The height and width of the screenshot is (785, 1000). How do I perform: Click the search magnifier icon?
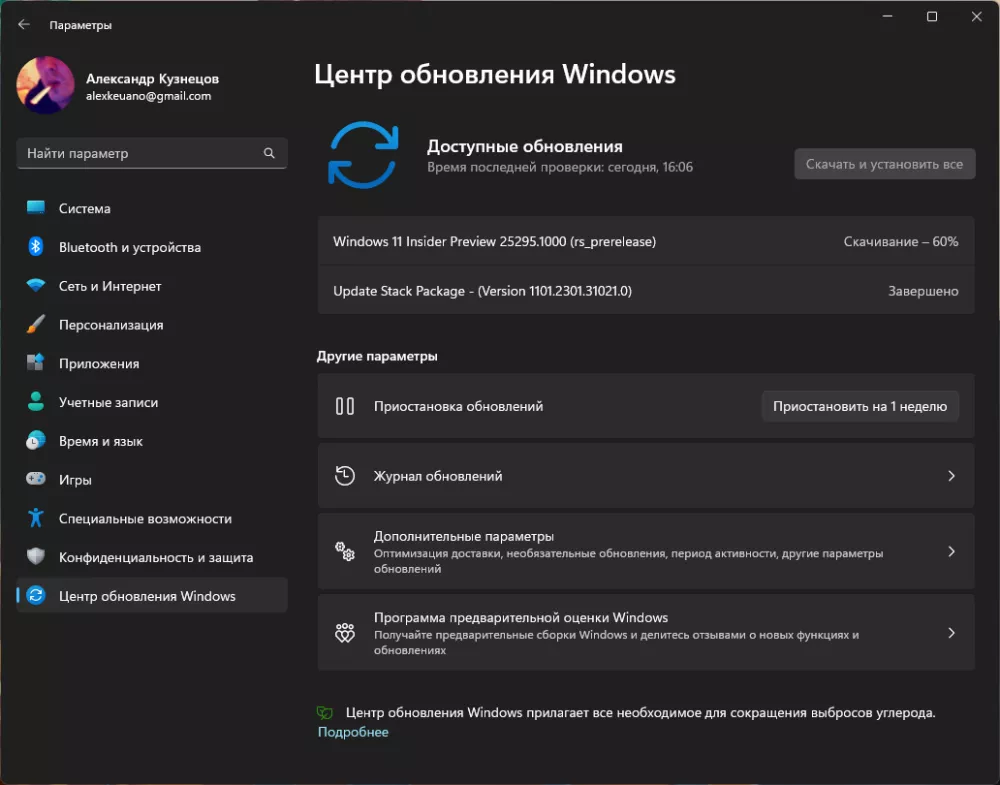pyautogui.click(x=269, y=154)
